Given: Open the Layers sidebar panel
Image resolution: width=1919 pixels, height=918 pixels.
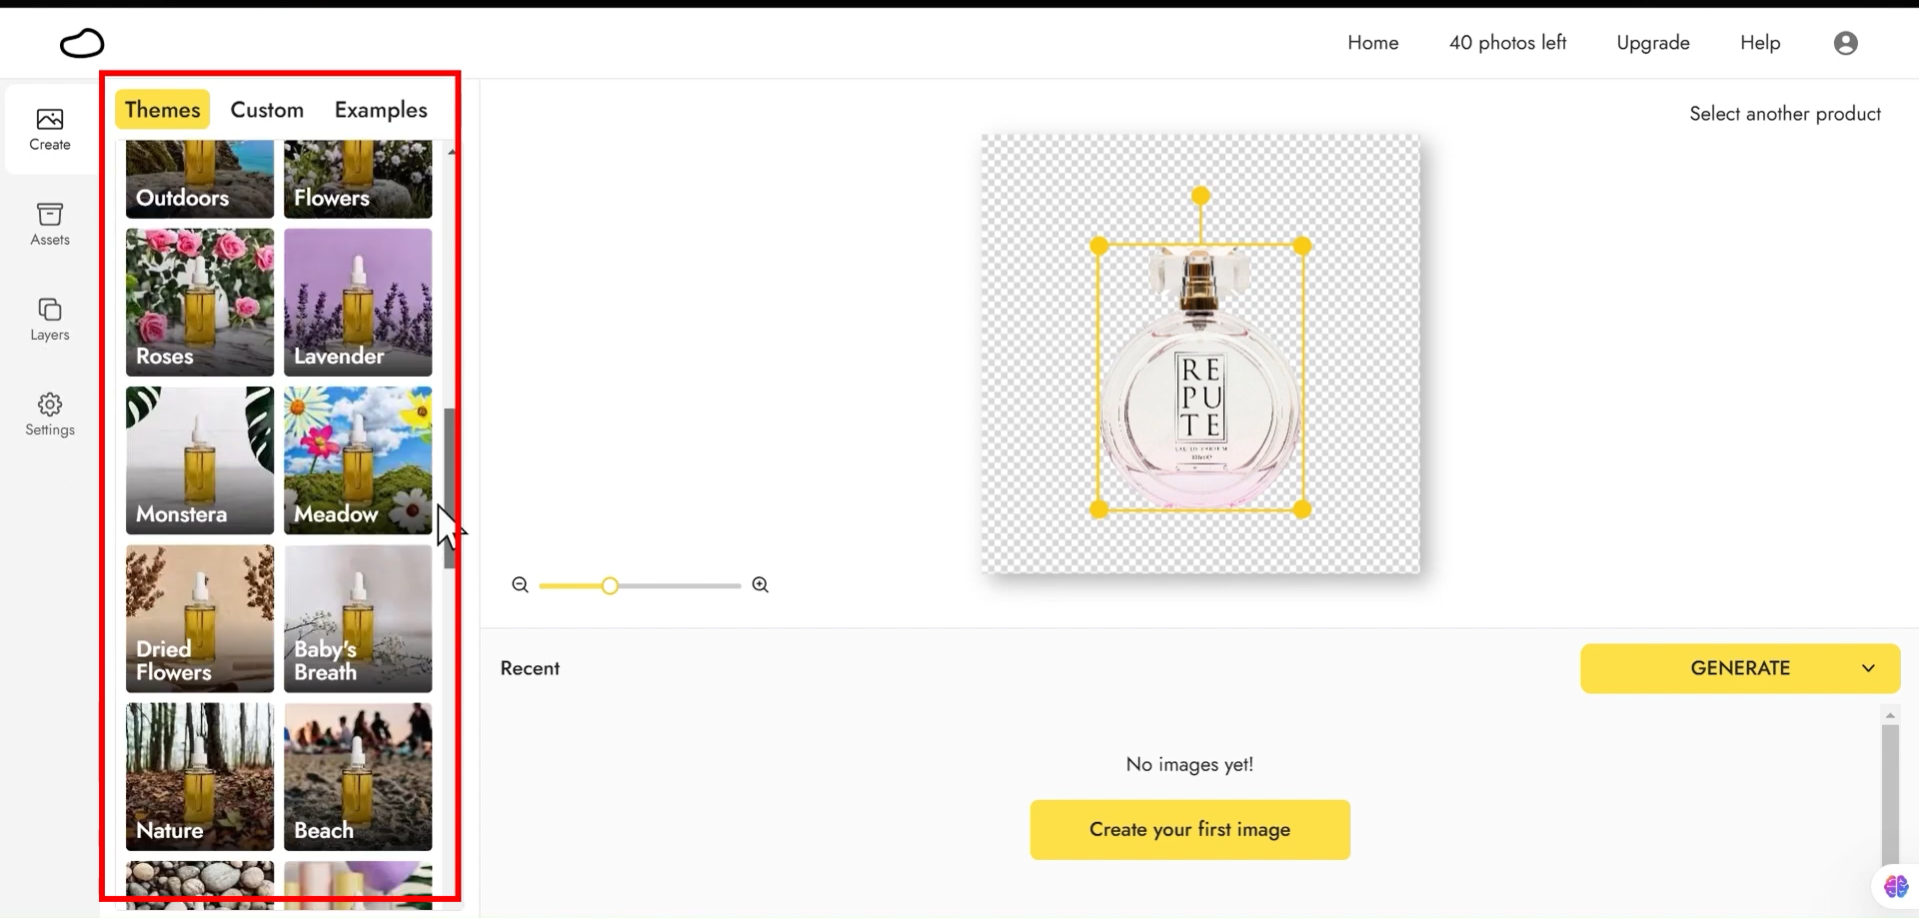Looking at the screenshot, I should tap(50, 320).
